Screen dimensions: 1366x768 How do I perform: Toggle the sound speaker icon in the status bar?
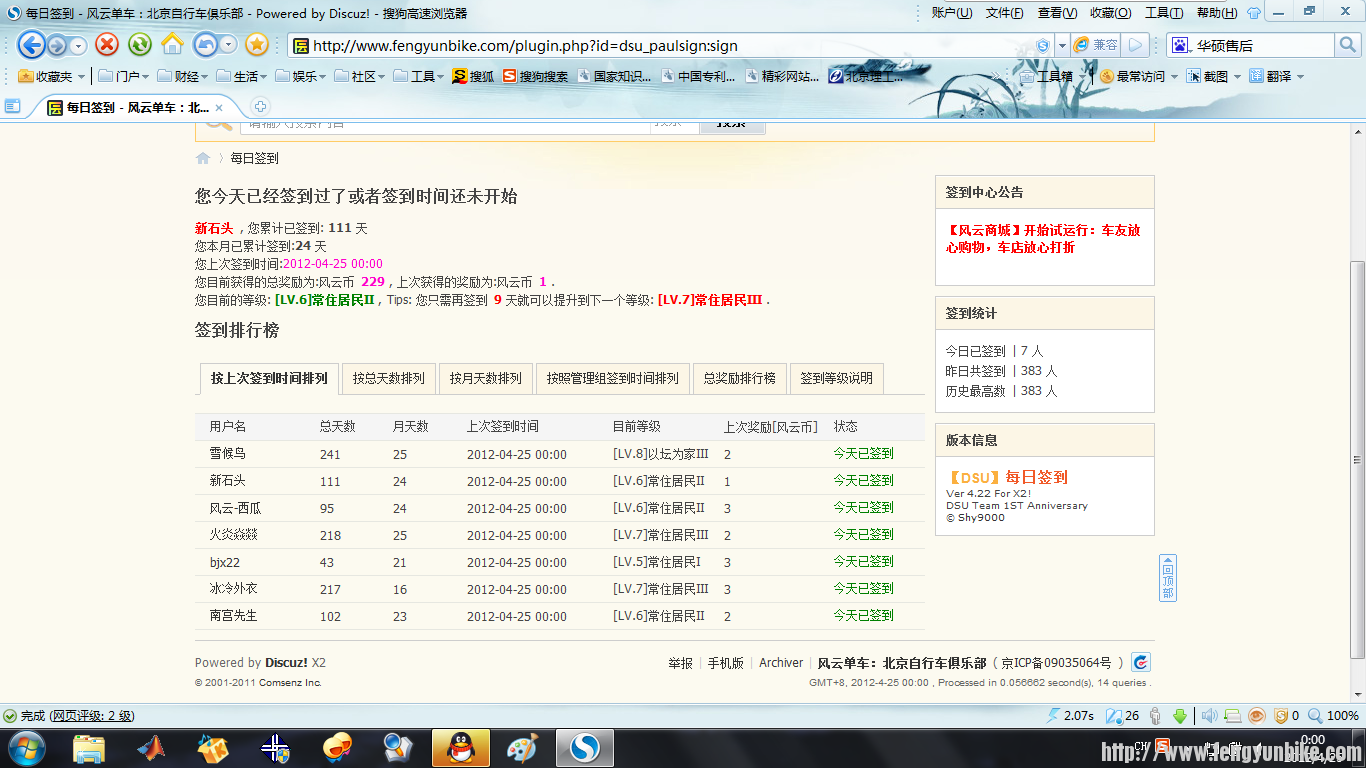click(x=1209, y=716)
